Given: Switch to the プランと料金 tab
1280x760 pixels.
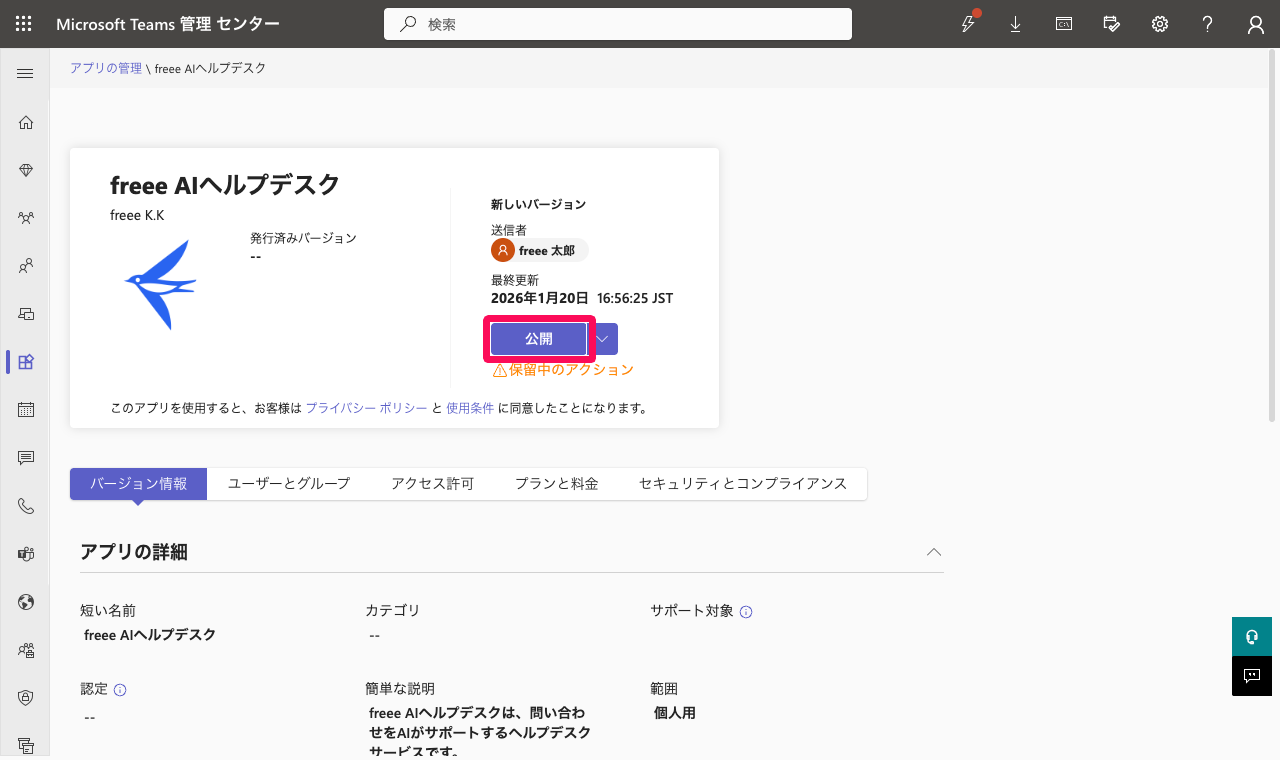Looking at the screenshot, I should (556, 484).
